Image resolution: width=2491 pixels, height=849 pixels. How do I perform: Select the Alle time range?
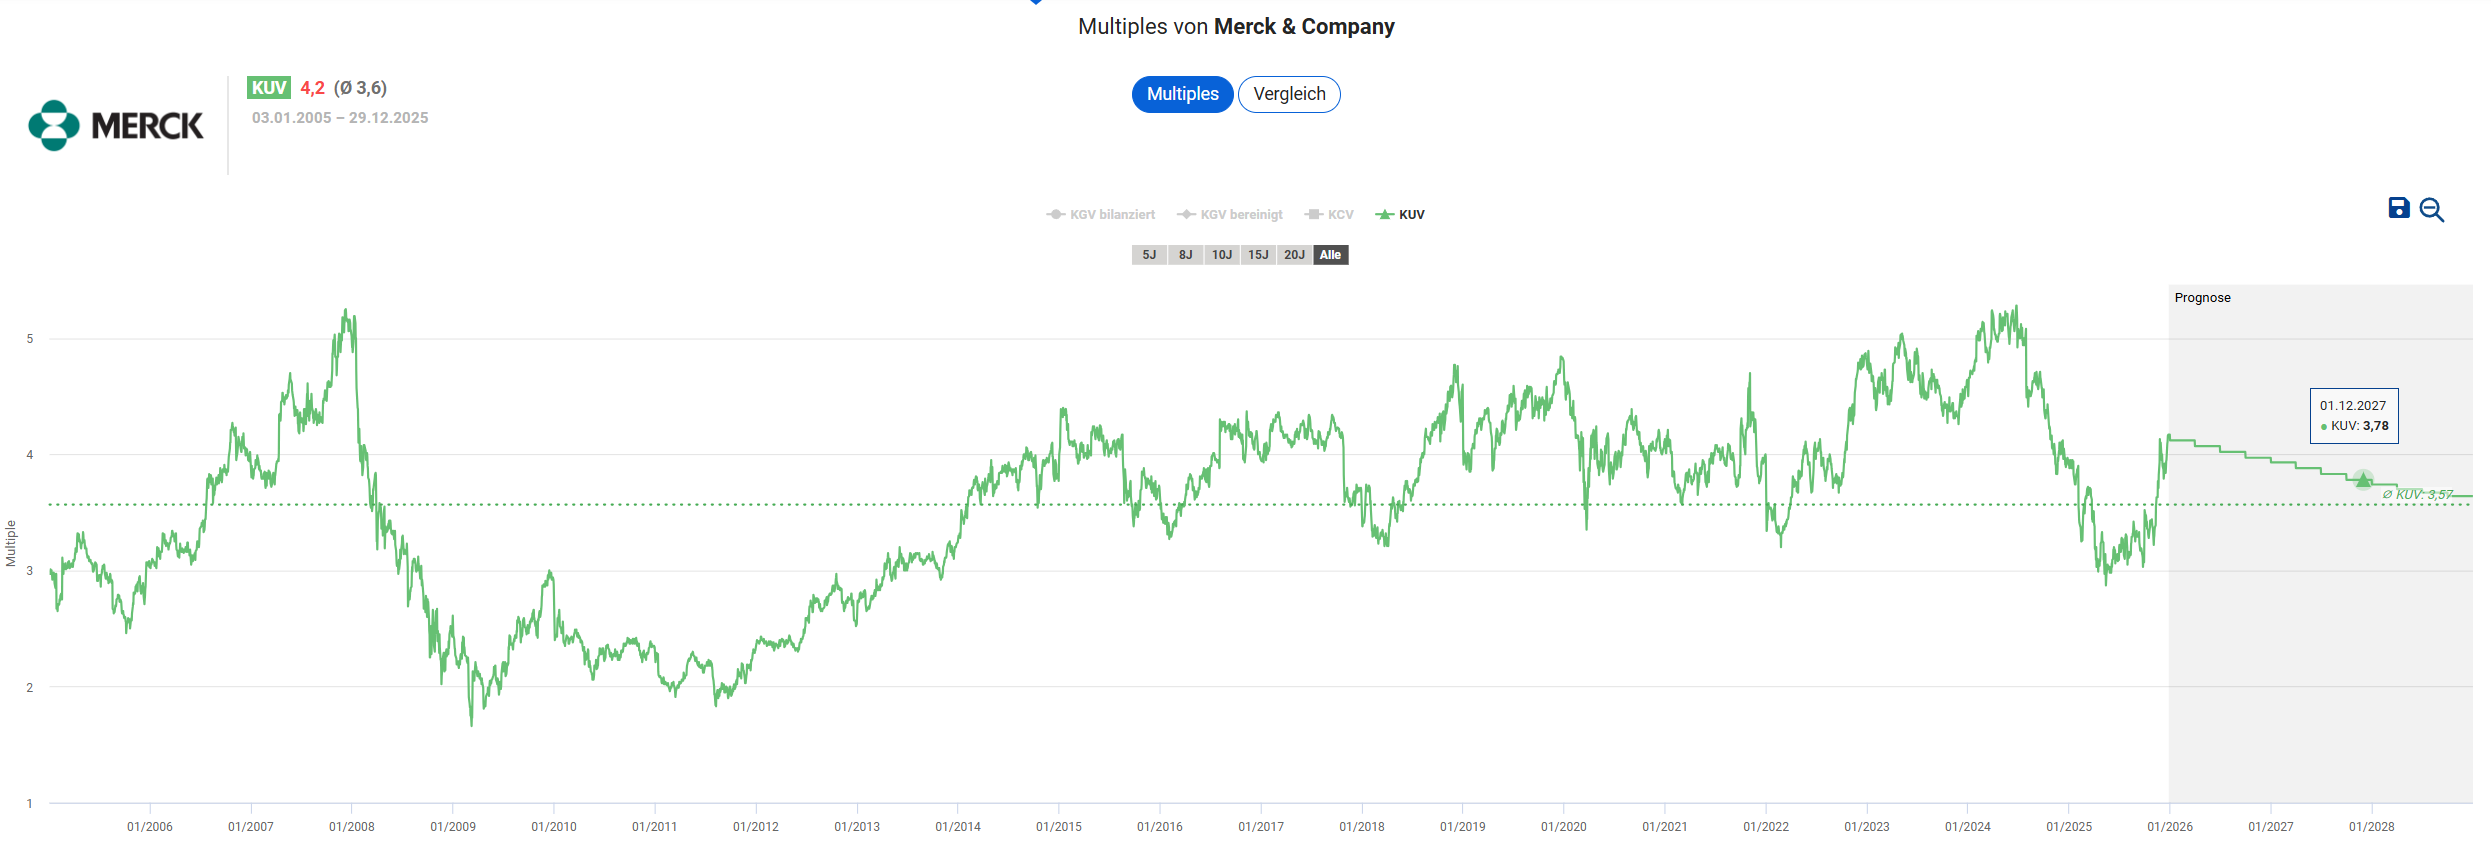point(1330,255)
